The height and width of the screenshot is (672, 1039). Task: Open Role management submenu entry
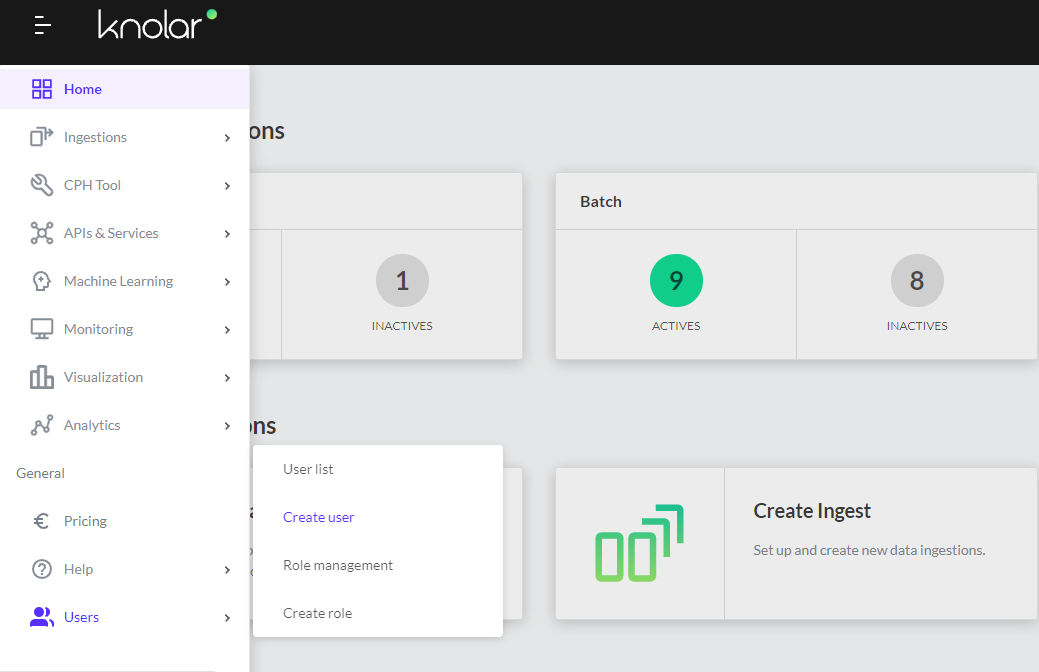(x=338, y=565)
